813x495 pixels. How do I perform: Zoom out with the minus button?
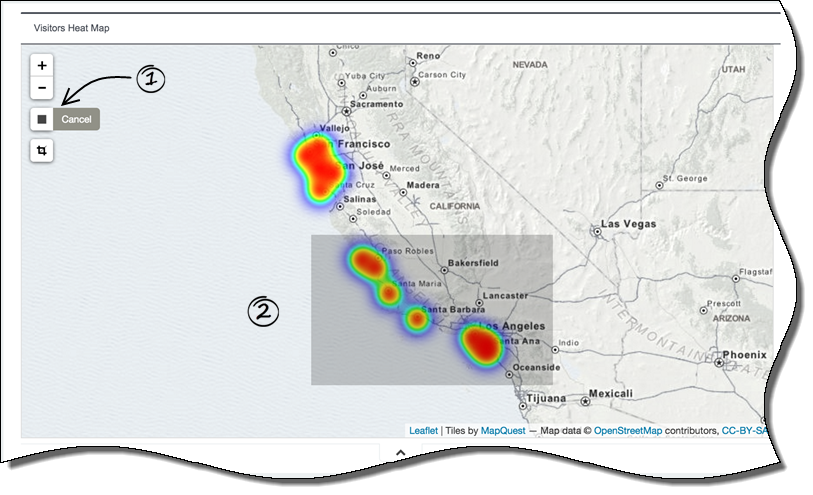42,88
